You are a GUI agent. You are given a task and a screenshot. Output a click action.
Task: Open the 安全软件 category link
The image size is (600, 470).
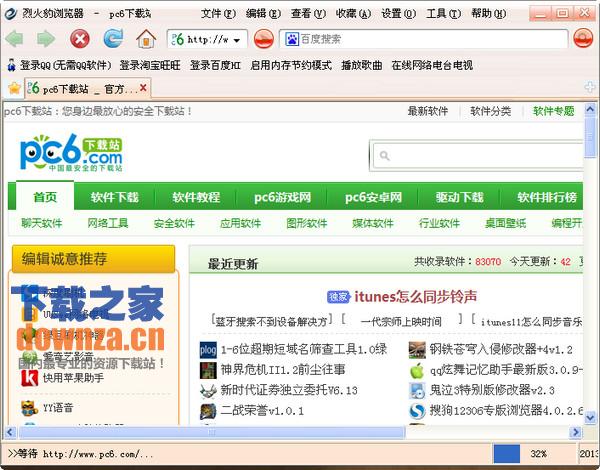point(174,223)
